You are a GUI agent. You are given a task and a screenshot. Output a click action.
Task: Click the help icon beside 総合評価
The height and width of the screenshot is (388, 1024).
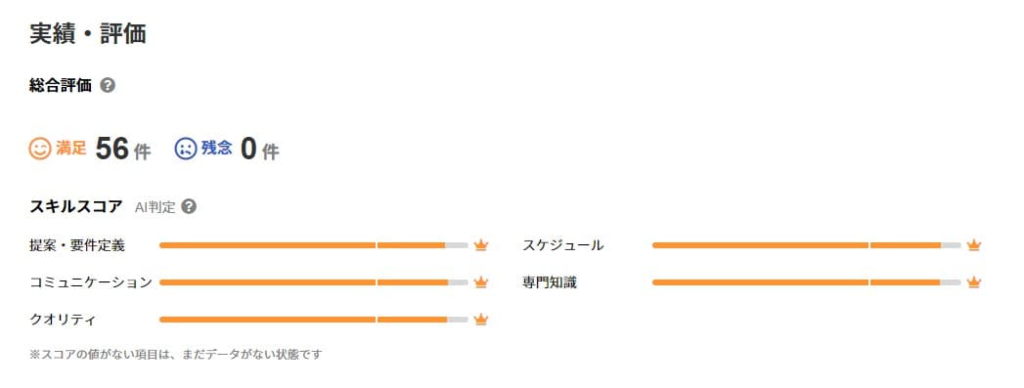pyautogui.click(x=108, y=86)
